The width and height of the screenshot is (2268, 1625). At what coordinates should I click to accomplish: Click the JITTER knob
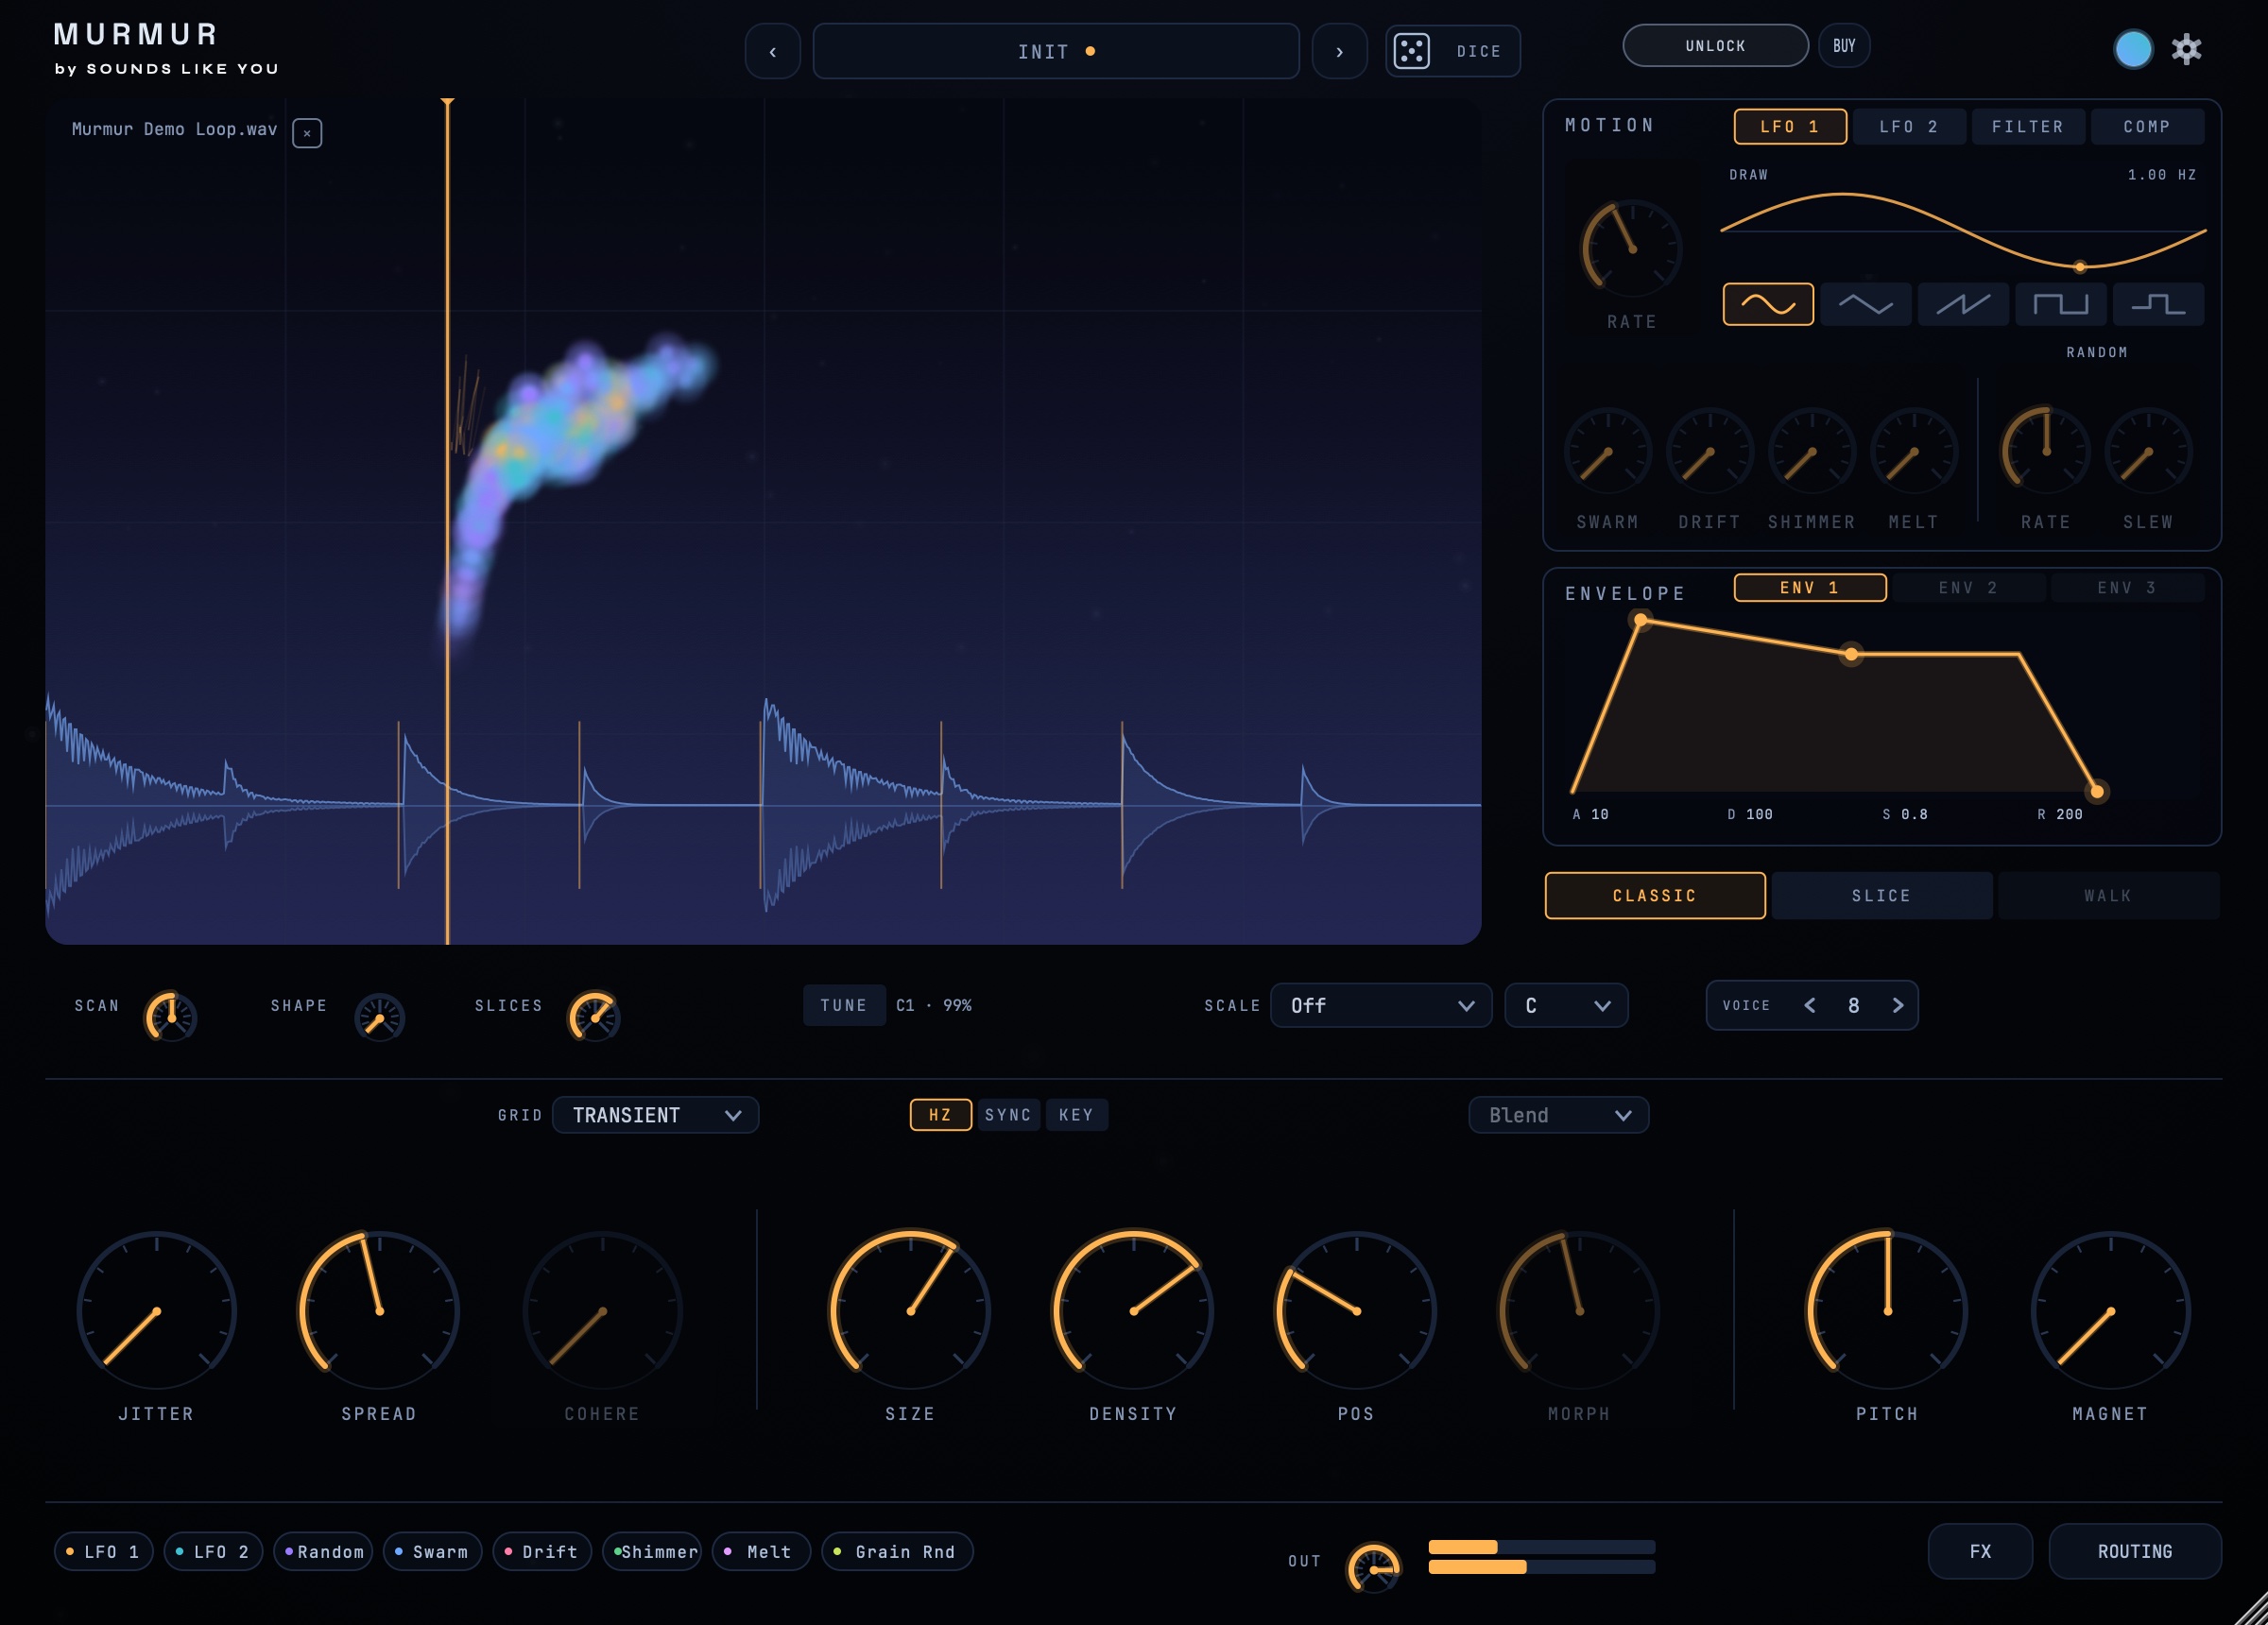pos(157,1310)
